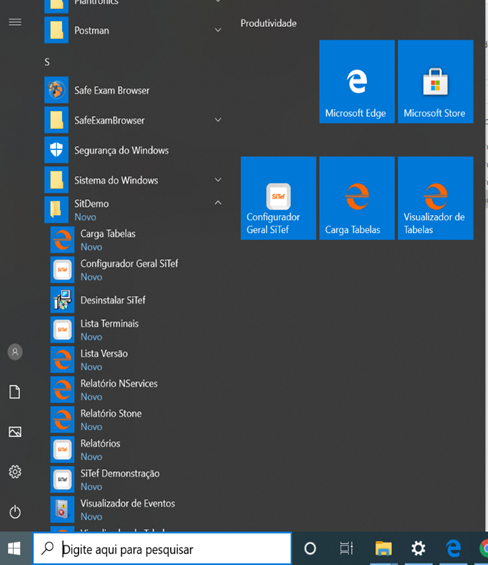Open Relatórios app icon
This screenshot has height=565, width=488.
click(62, 450)
